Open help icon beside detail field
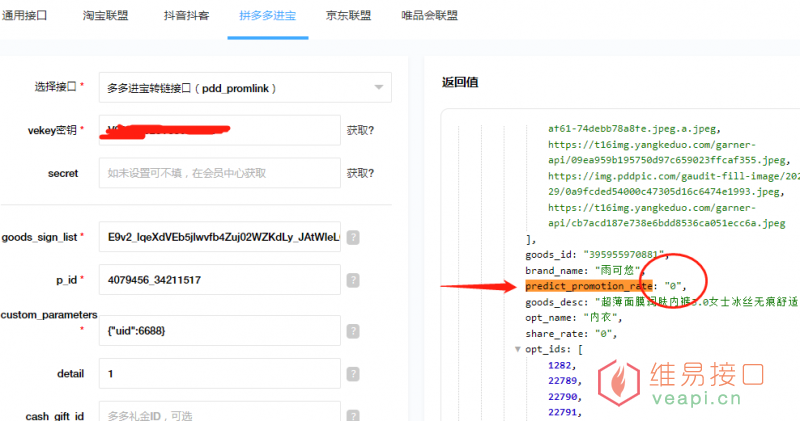 (x=353, y=374)
